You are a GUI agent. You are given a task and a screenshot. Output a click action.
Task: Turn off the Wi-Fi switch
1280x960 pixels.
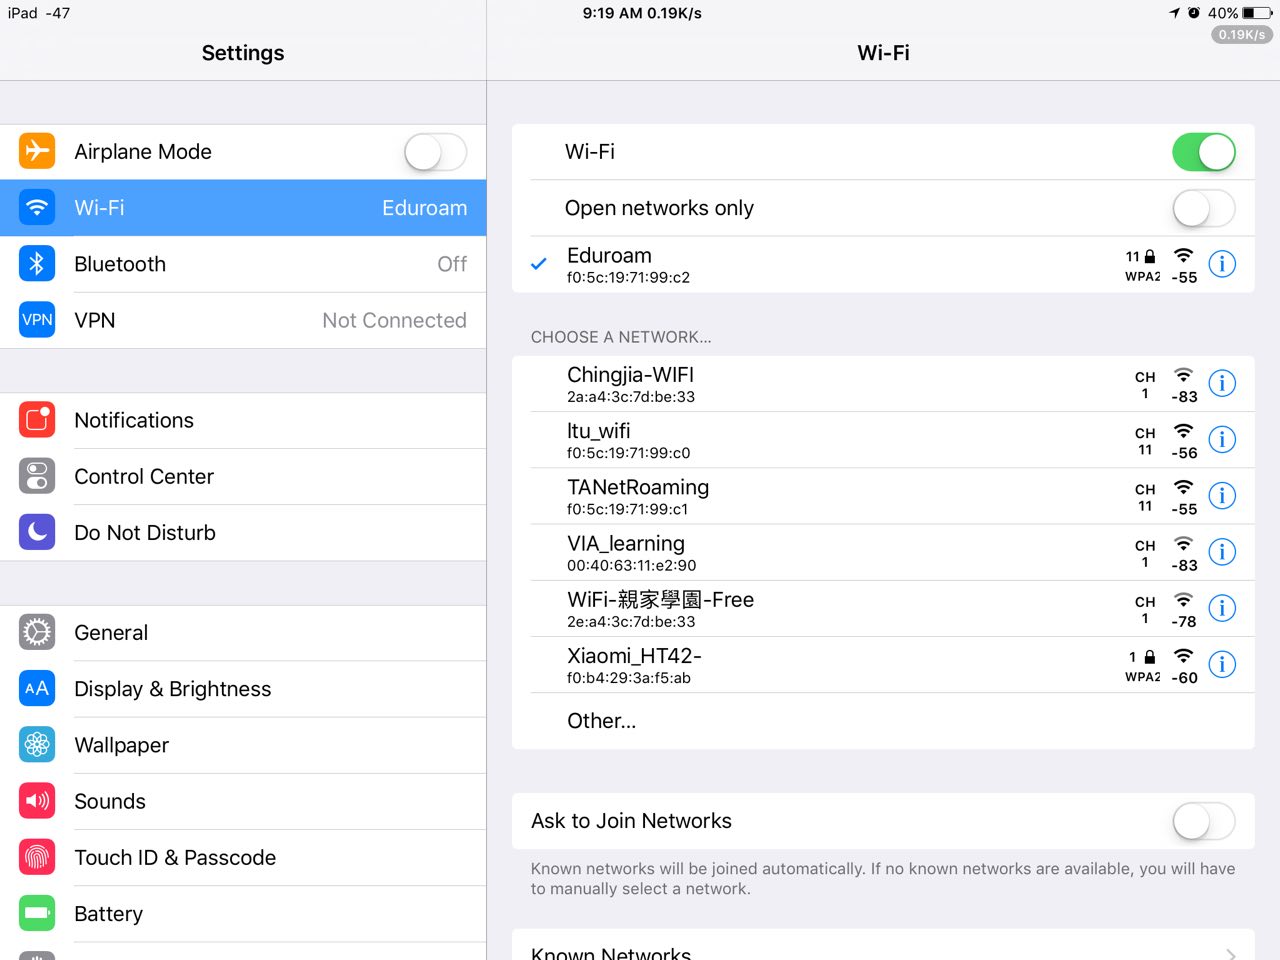[1204, 152]
